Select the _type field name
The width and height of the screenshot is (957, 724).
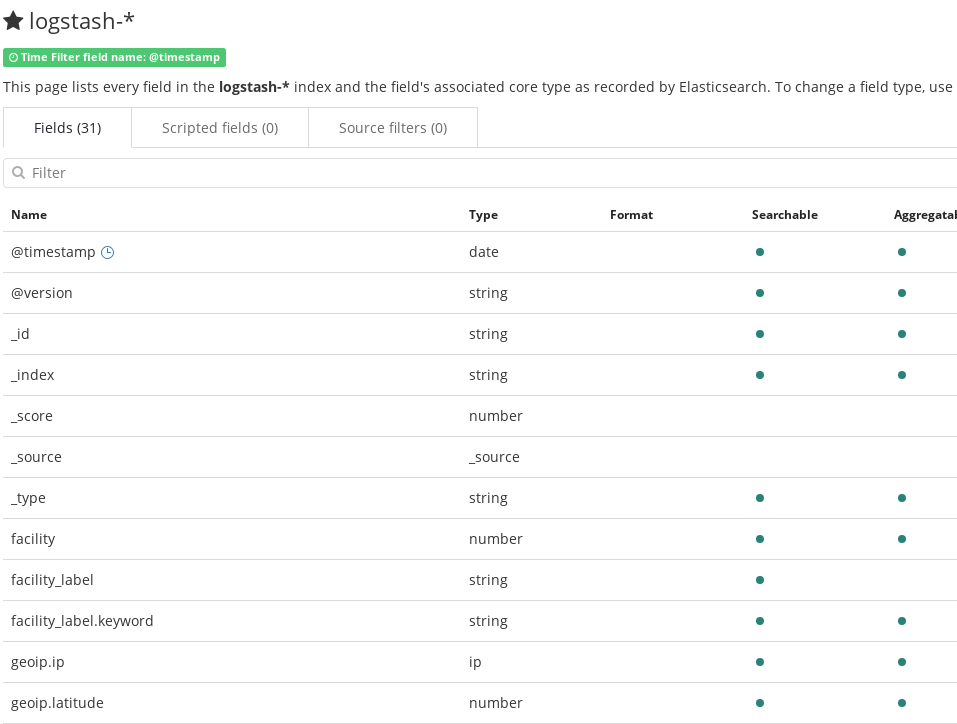click(x=28, y=498)
